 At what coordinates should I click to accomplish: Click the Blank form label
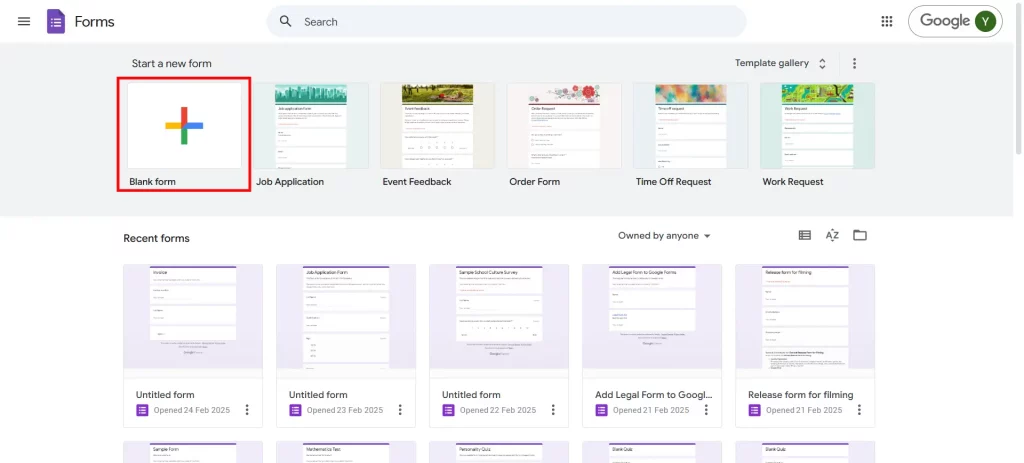[x=152, y=182]
